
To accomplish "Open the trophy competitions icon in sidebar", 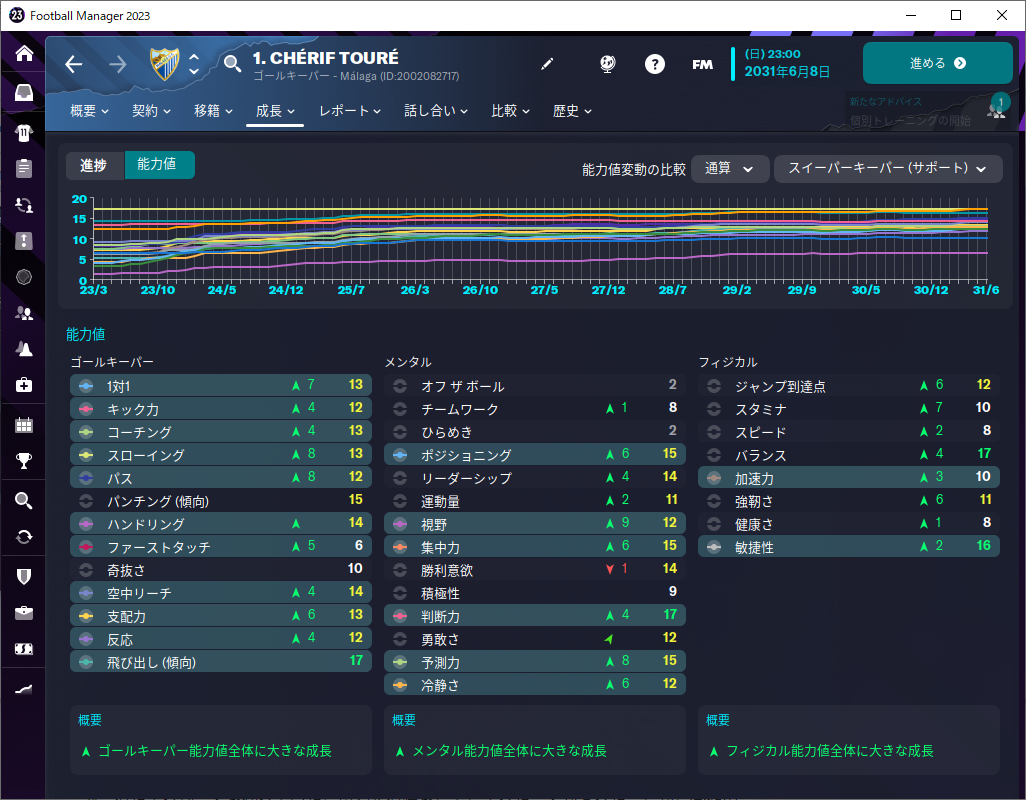I will [24, 461].
